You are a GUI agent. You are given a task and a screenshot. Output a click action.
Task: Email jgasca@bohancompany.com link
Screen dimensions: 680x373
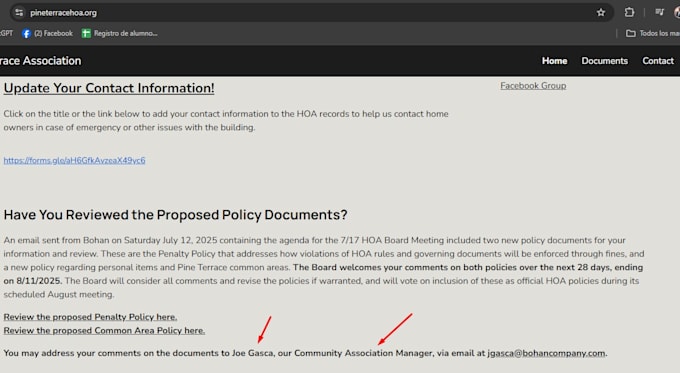click(x=546, y=353)
